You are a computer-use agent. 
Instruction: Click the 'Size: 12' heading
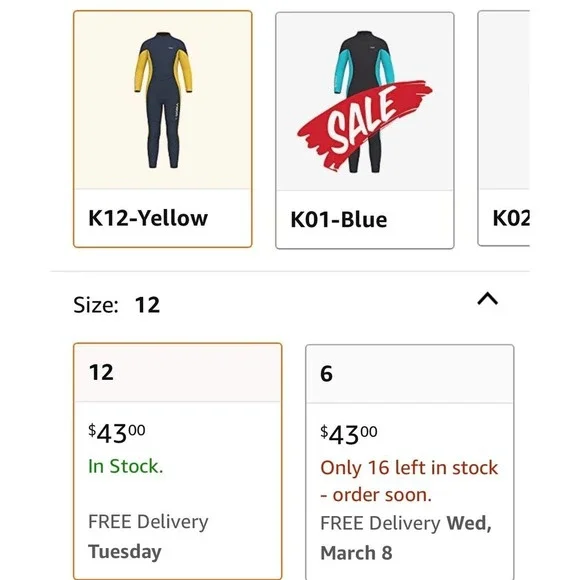pyautogui.click(x=117, y=305)
